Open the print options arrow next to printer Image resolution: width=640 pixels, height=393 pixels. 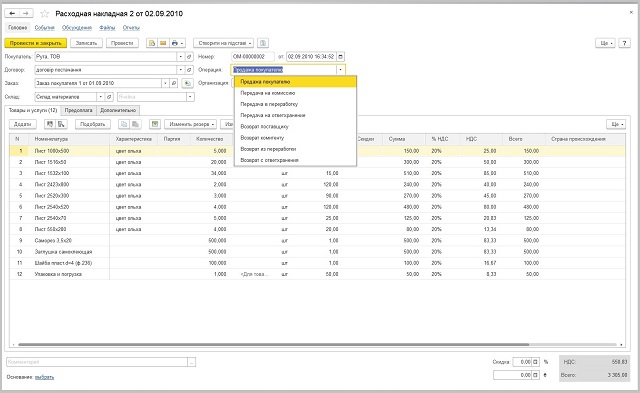tap(182, 43)
